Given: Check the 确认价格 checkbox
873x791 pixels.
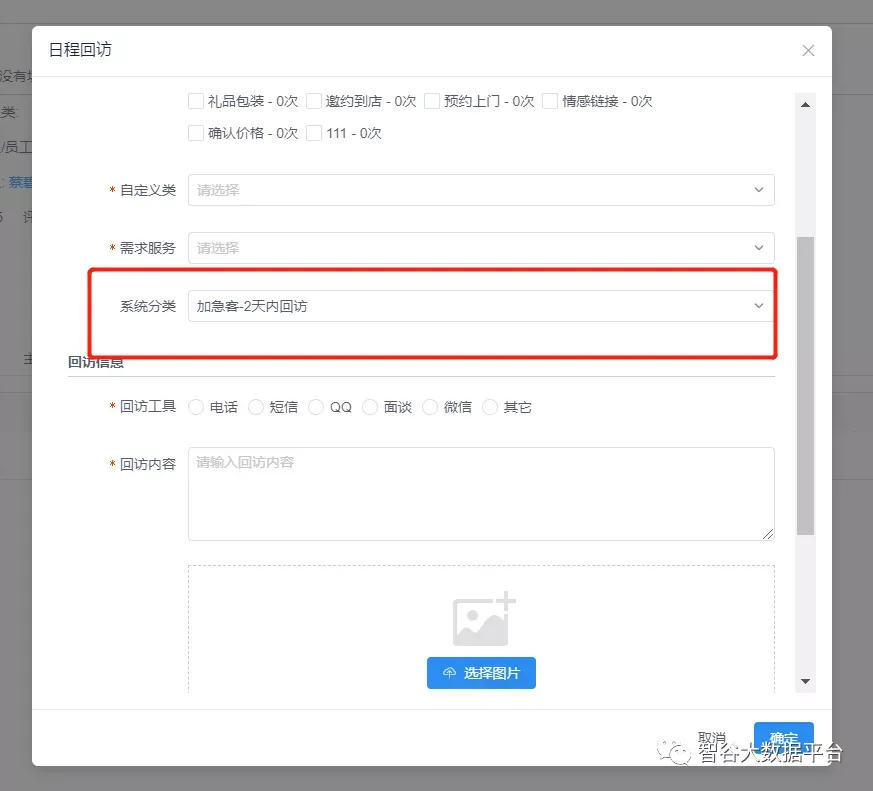Looking at the screenshot, I should tap(196, 133).
